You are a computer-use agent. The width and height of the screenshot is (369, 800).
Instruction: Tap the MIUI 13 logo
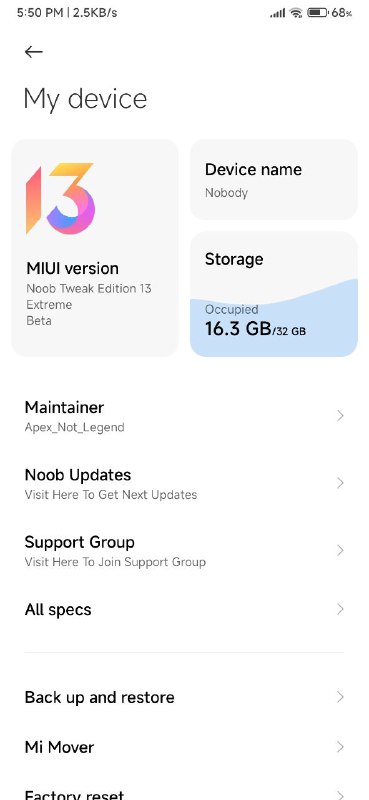tap(60, 198)
